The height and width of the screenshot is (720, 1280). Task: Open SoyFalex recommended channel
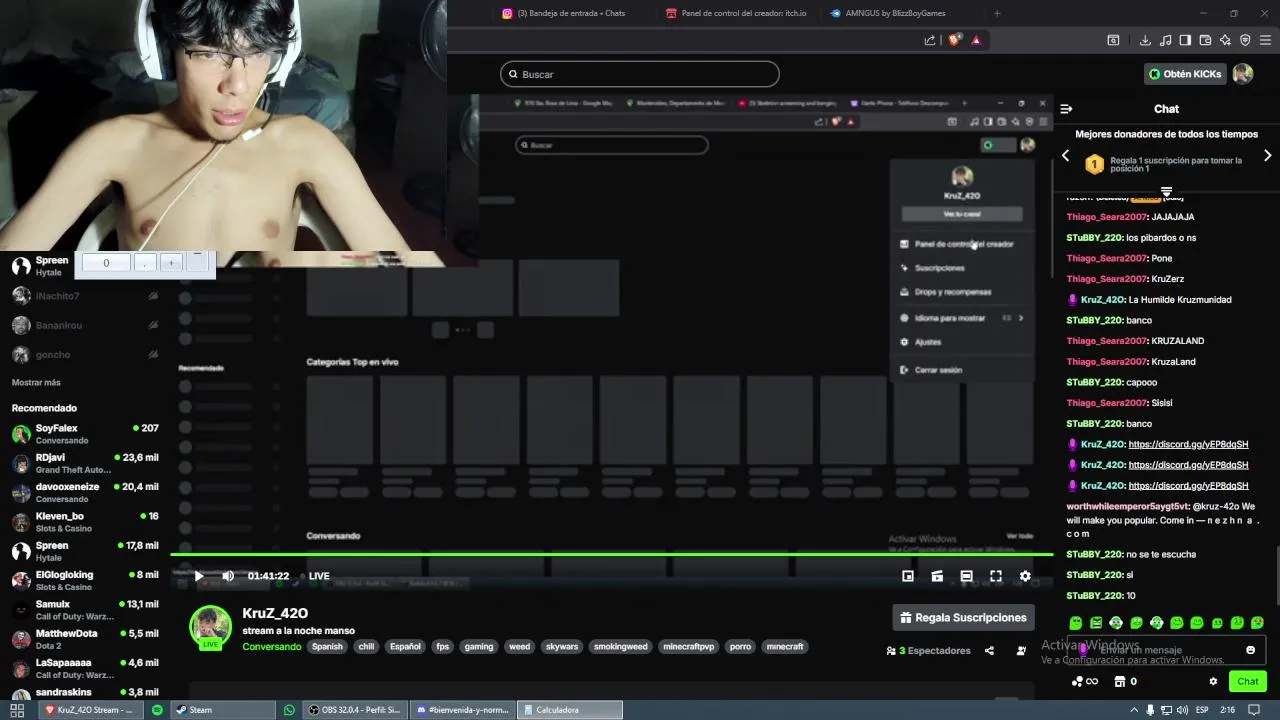click(x=85, y=434)
